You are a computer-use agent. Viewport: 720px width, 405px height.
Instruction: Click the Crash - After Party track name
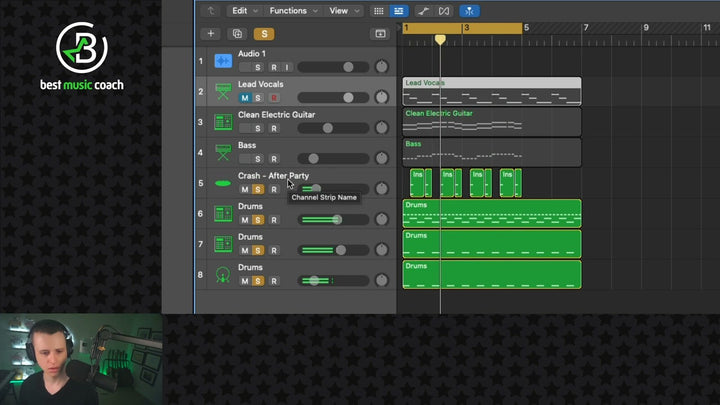coord(273,175)
